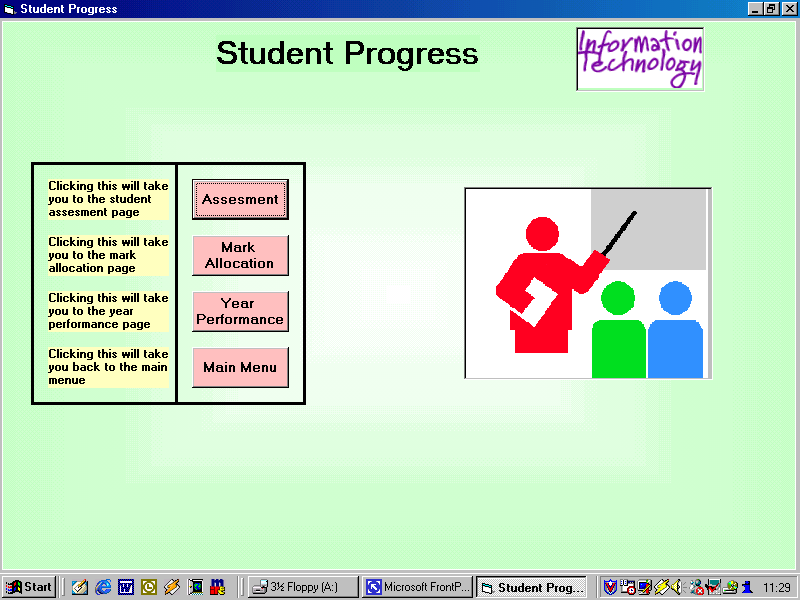Launch Internet Explorer from quick launch
Viewport: 800px width, 600px height.
103,587
